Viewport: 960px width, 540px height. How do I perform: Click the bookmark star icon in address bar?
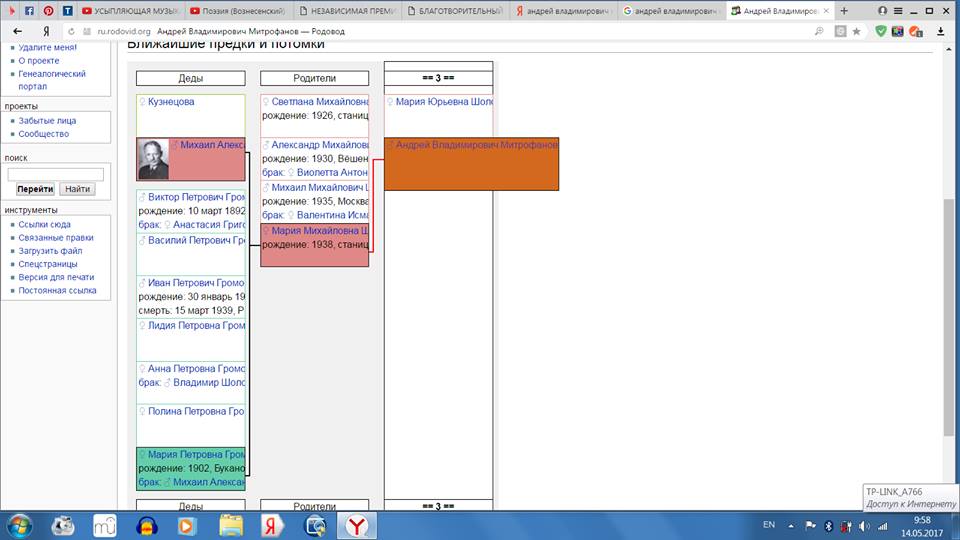click(x=856, y=31)
